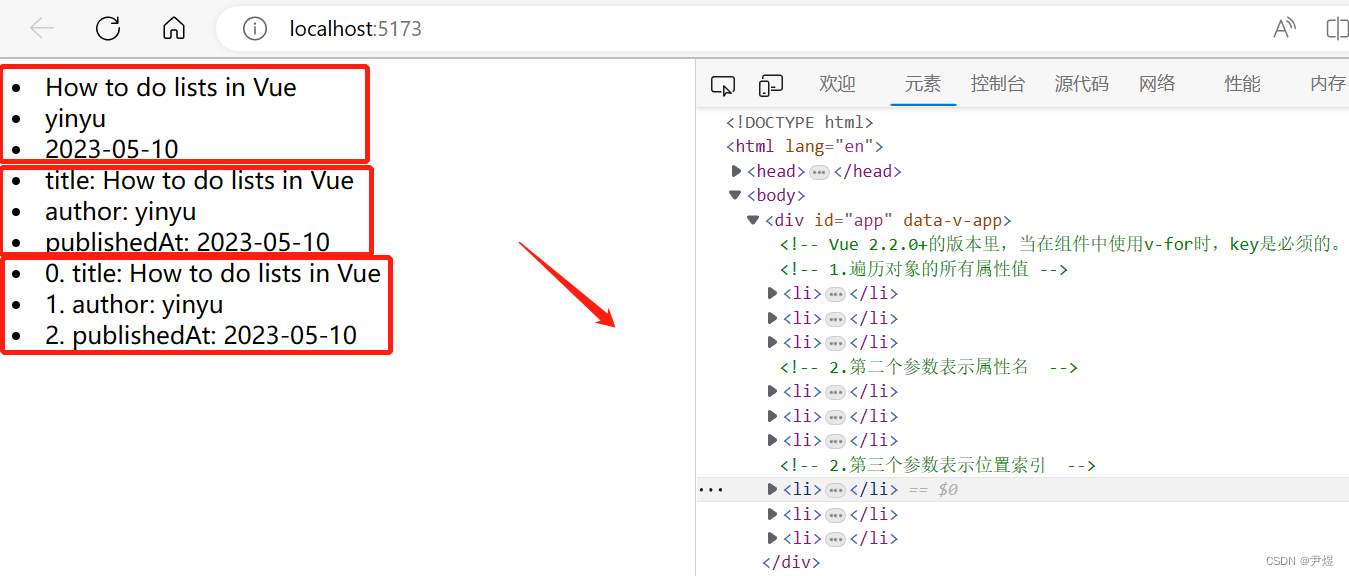Click the plain '2023-05-10' list item
The width and height of the screenshot is (1349, 576).
[x=112, y=150]
